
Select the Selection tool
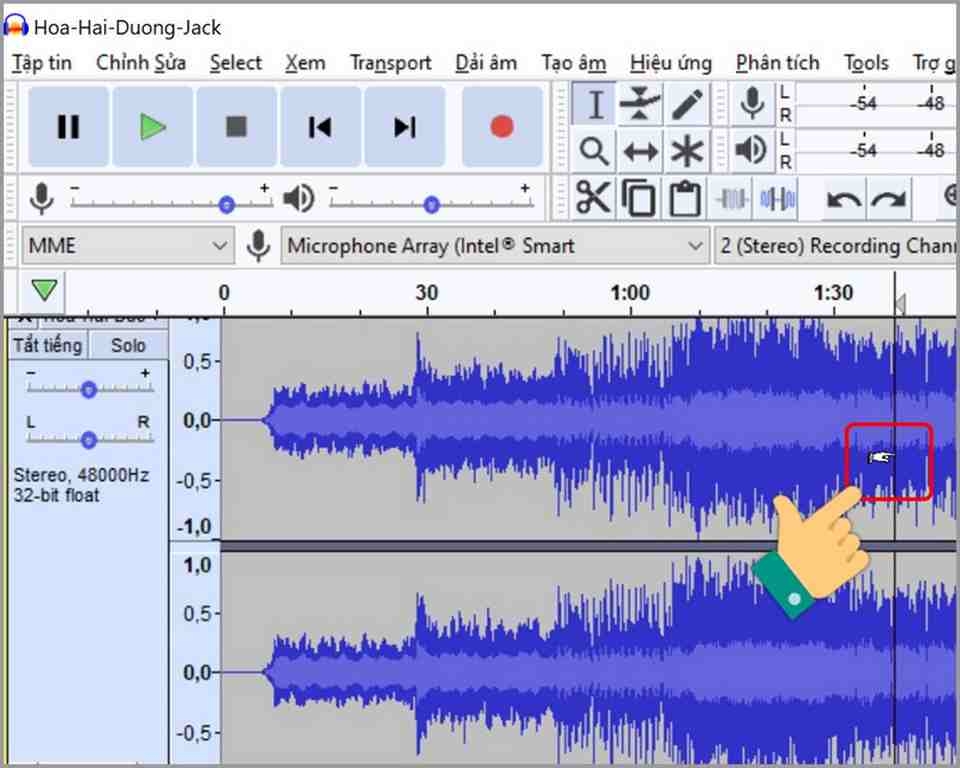click(594, 102)
